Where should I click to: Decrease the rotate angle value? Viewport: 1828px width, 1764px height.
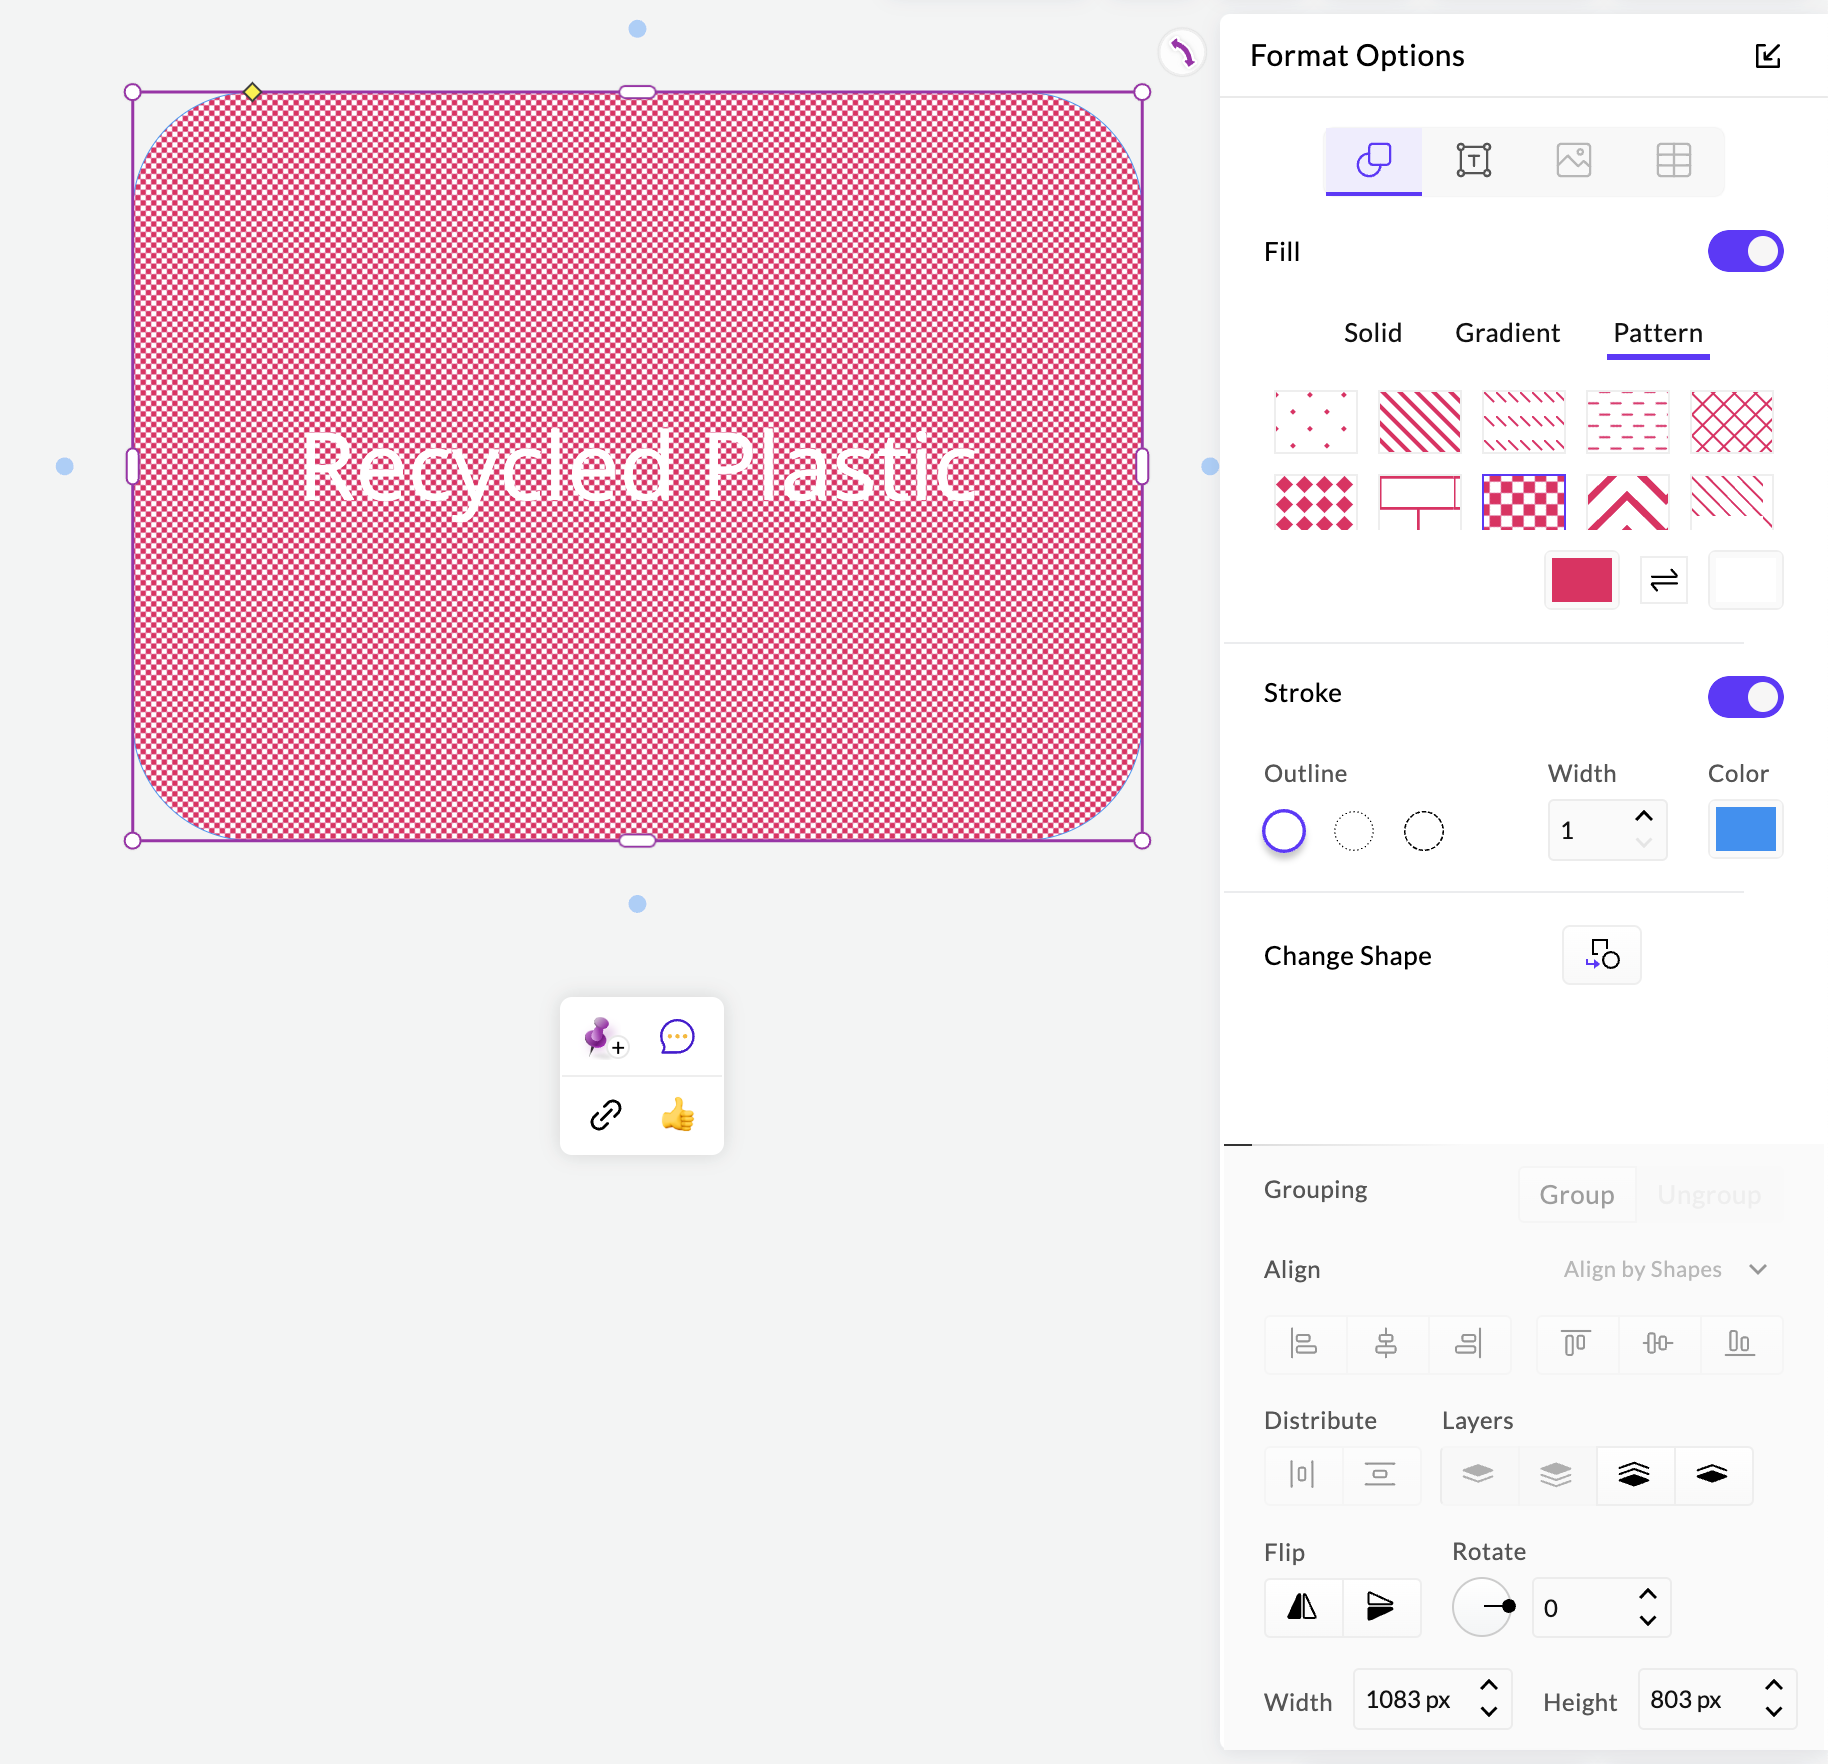(1648, 1621)
